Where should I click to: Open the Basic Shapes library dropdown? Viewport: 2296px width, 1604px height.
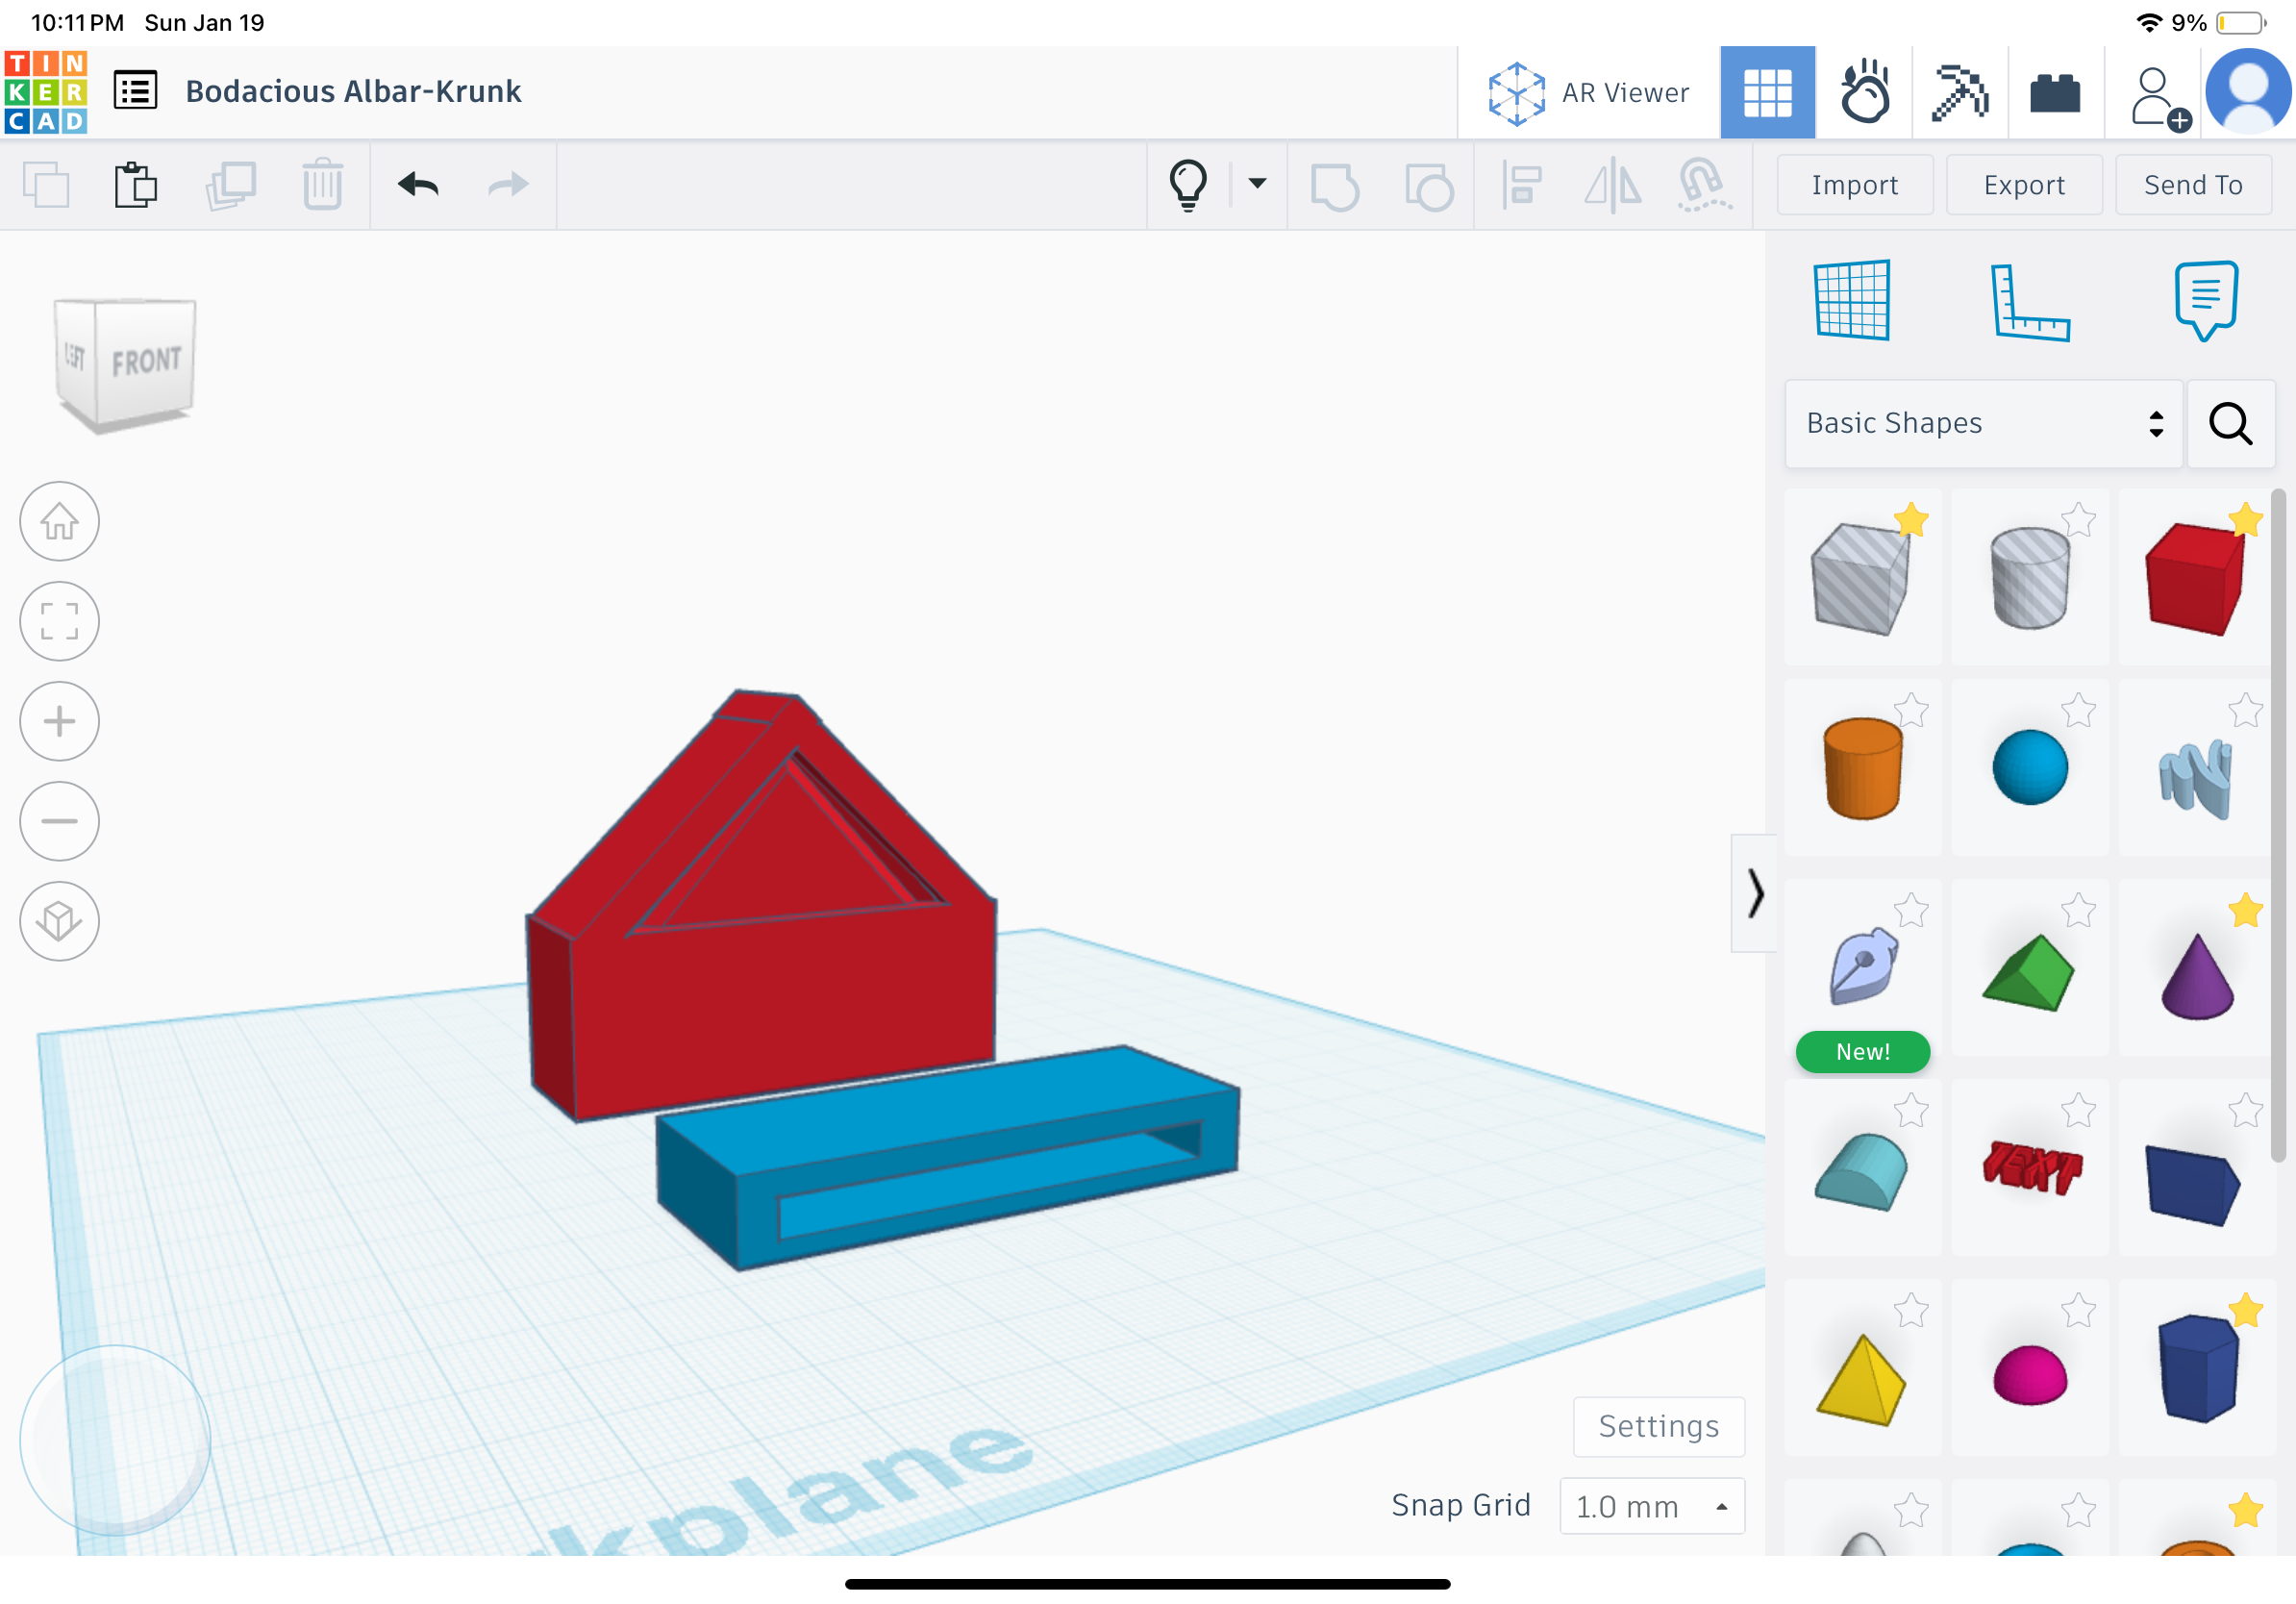click(x=1983, y=424)
